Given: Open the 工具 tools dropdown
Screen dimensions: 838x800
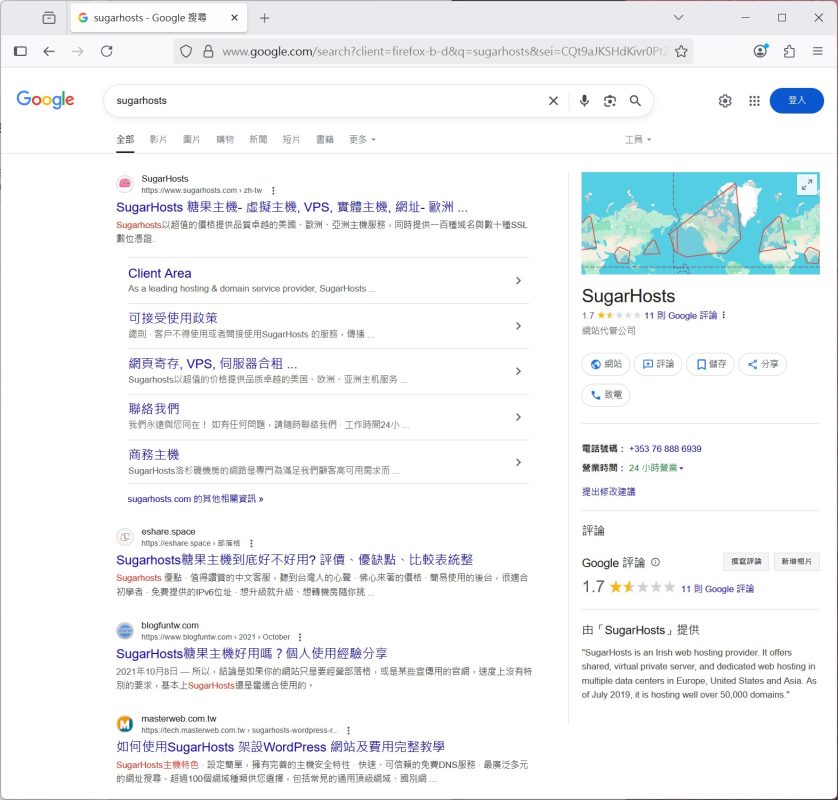Looking at the screenshot, I should pos(638,139).
